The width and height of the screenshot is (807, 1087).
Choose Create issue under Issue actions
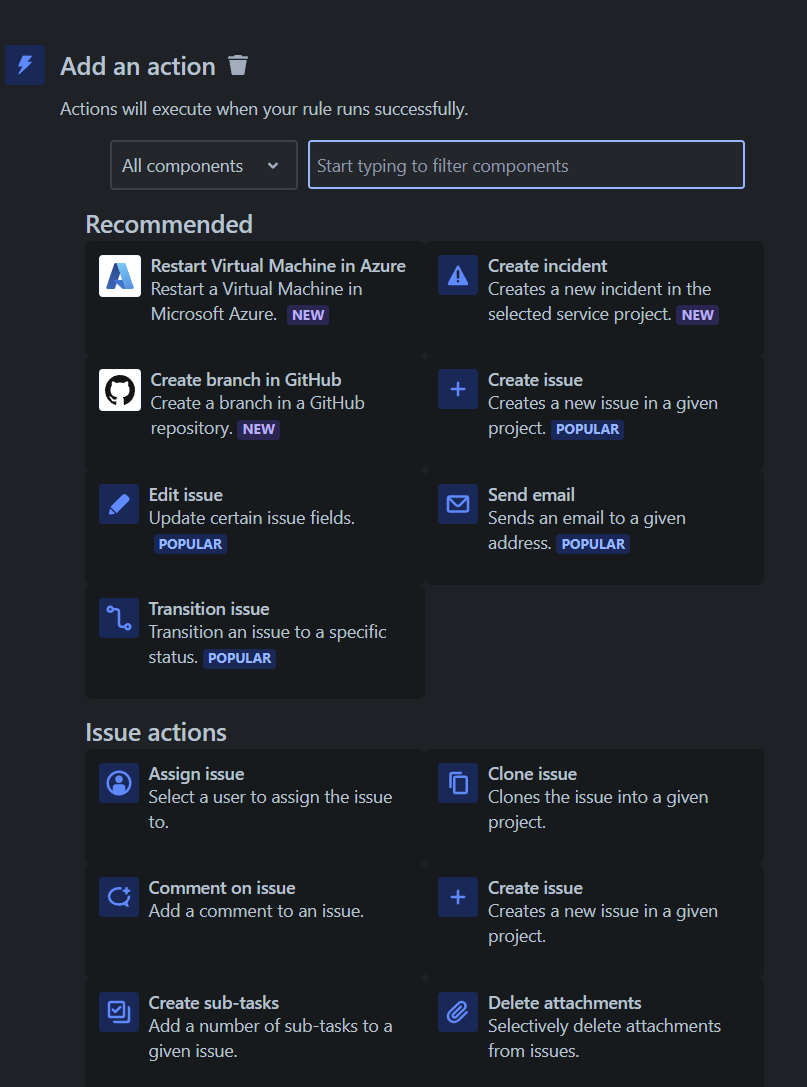594,921
